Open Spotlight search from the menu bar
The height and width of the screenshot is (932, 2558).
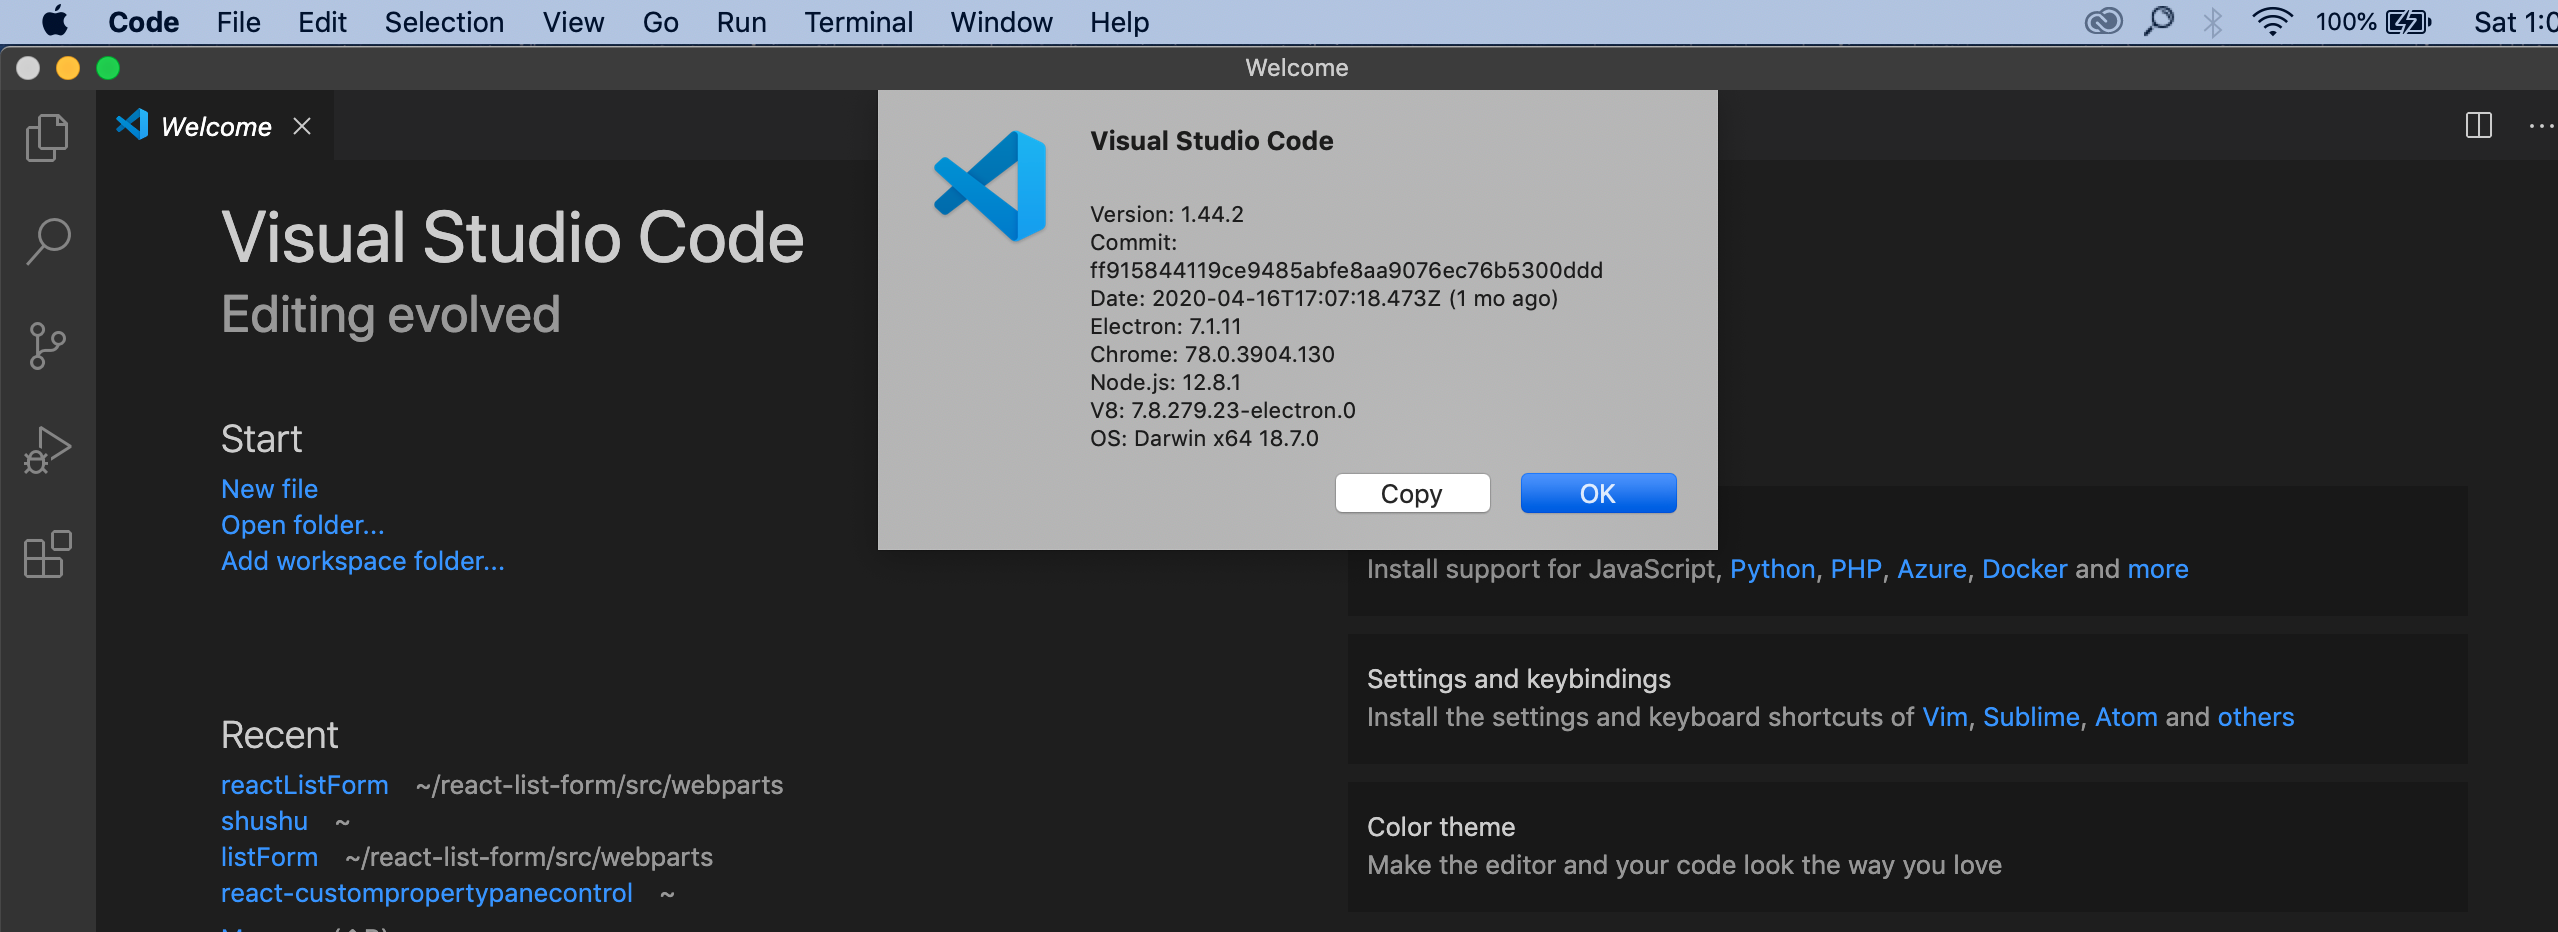point(2159,21)
